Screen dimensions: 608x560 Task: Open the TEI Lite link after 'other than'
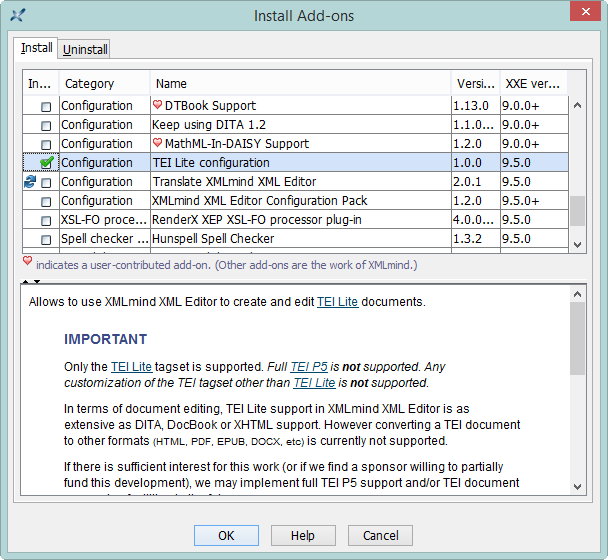pos(314,383)
